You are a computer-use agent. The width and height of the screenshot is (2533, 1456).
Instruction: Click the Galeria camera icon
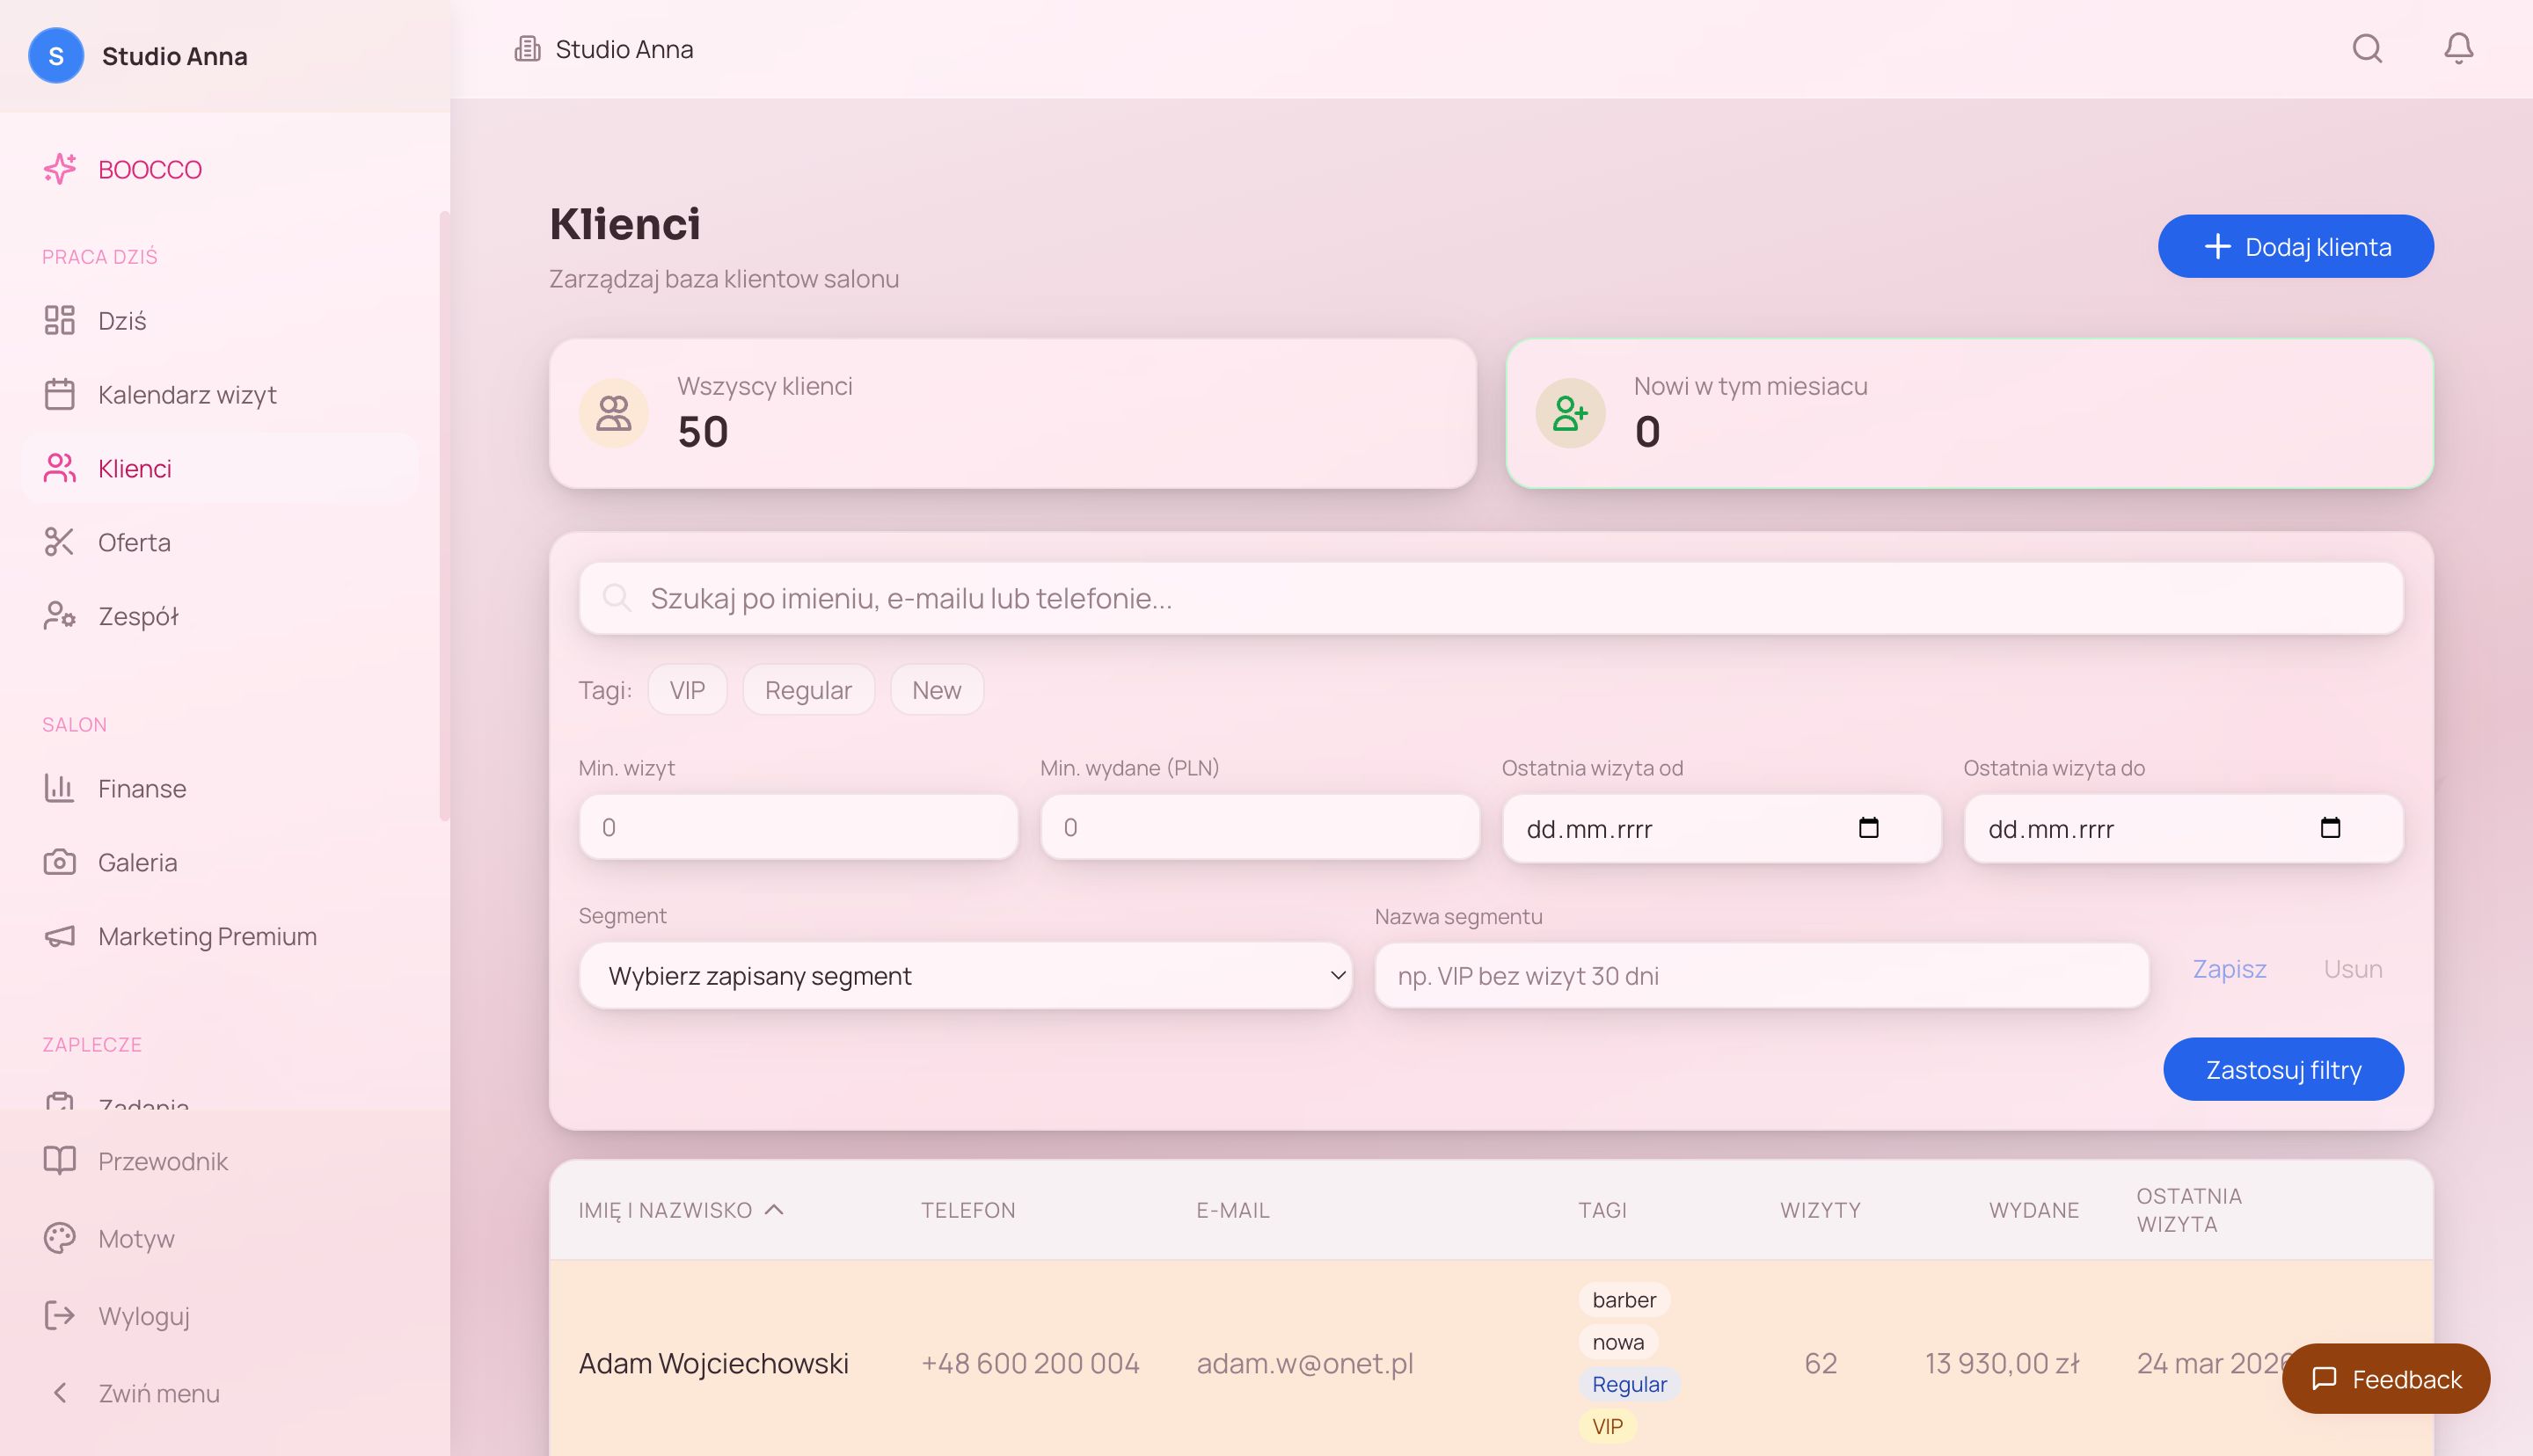pos(60,862)
